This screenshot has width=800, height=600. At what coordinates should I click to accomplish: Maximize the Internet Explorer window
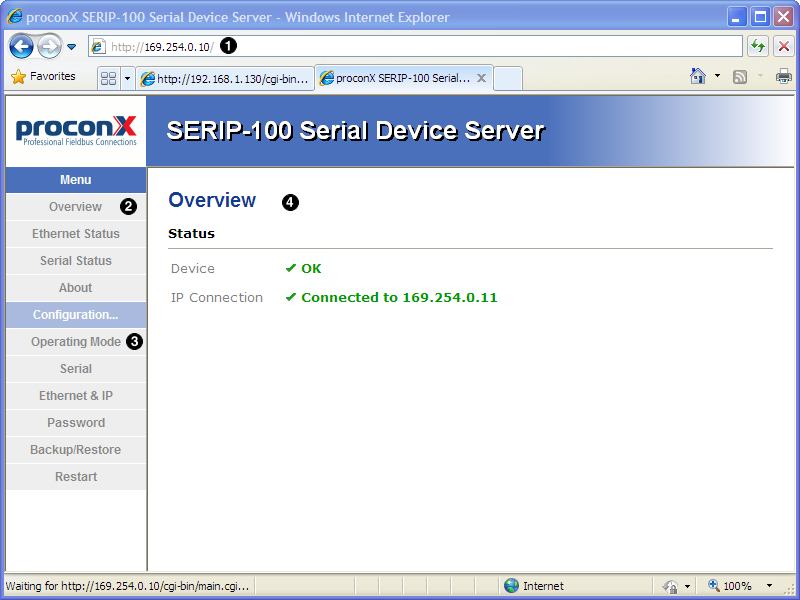(760, 17)
